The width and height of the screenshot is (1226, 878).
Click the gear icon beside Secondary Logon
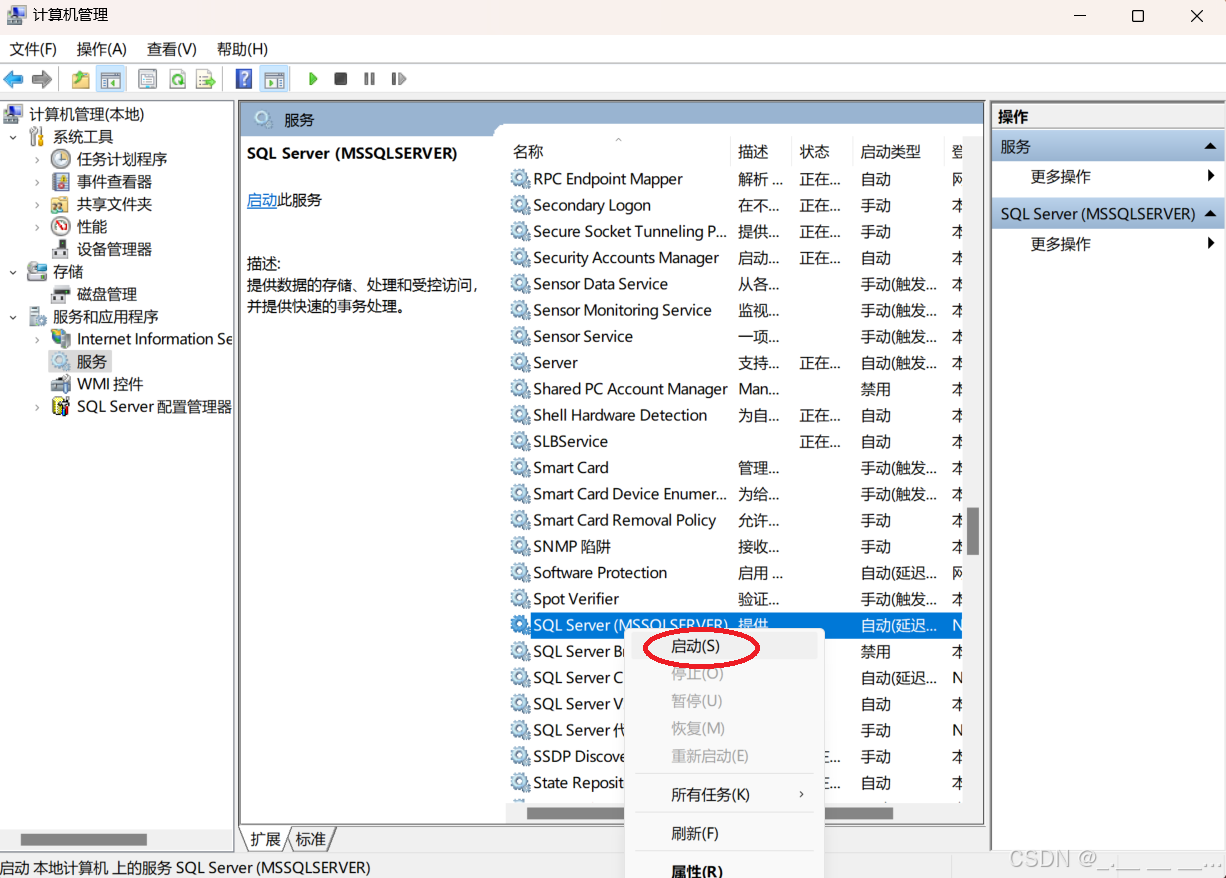tap(520, 205)
